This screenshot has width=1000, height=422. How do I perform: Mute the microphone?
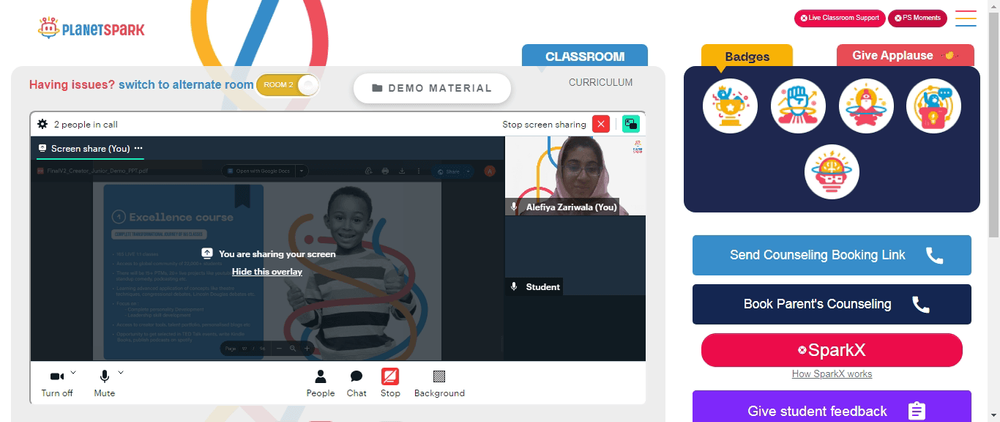click(x=105, y=383)
